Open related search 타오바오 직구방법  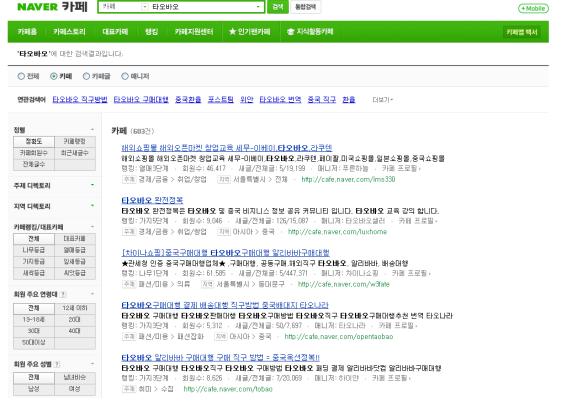80,99
